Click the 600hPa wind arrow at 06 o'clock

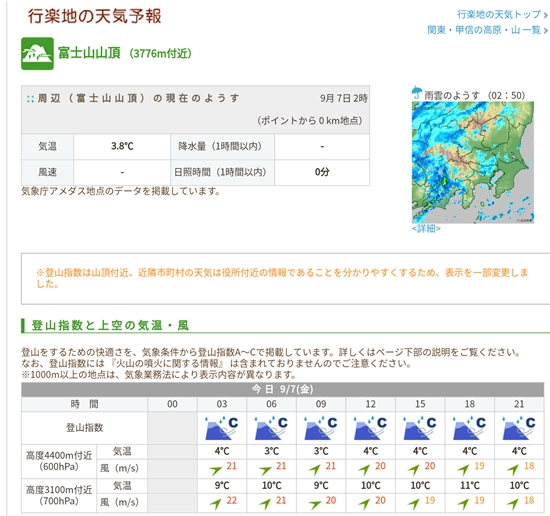(x=265, y=470)
